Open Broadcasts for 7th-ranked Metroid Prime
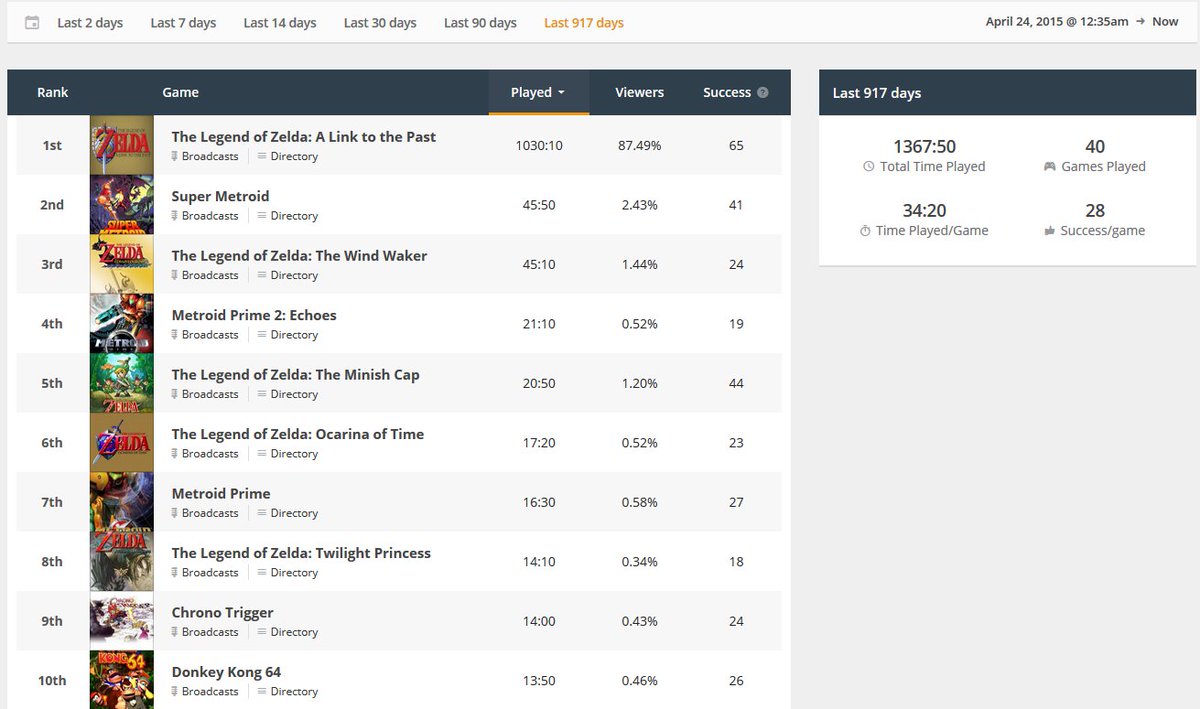Screen dimensions: 1200x709 tap(205, 513)
